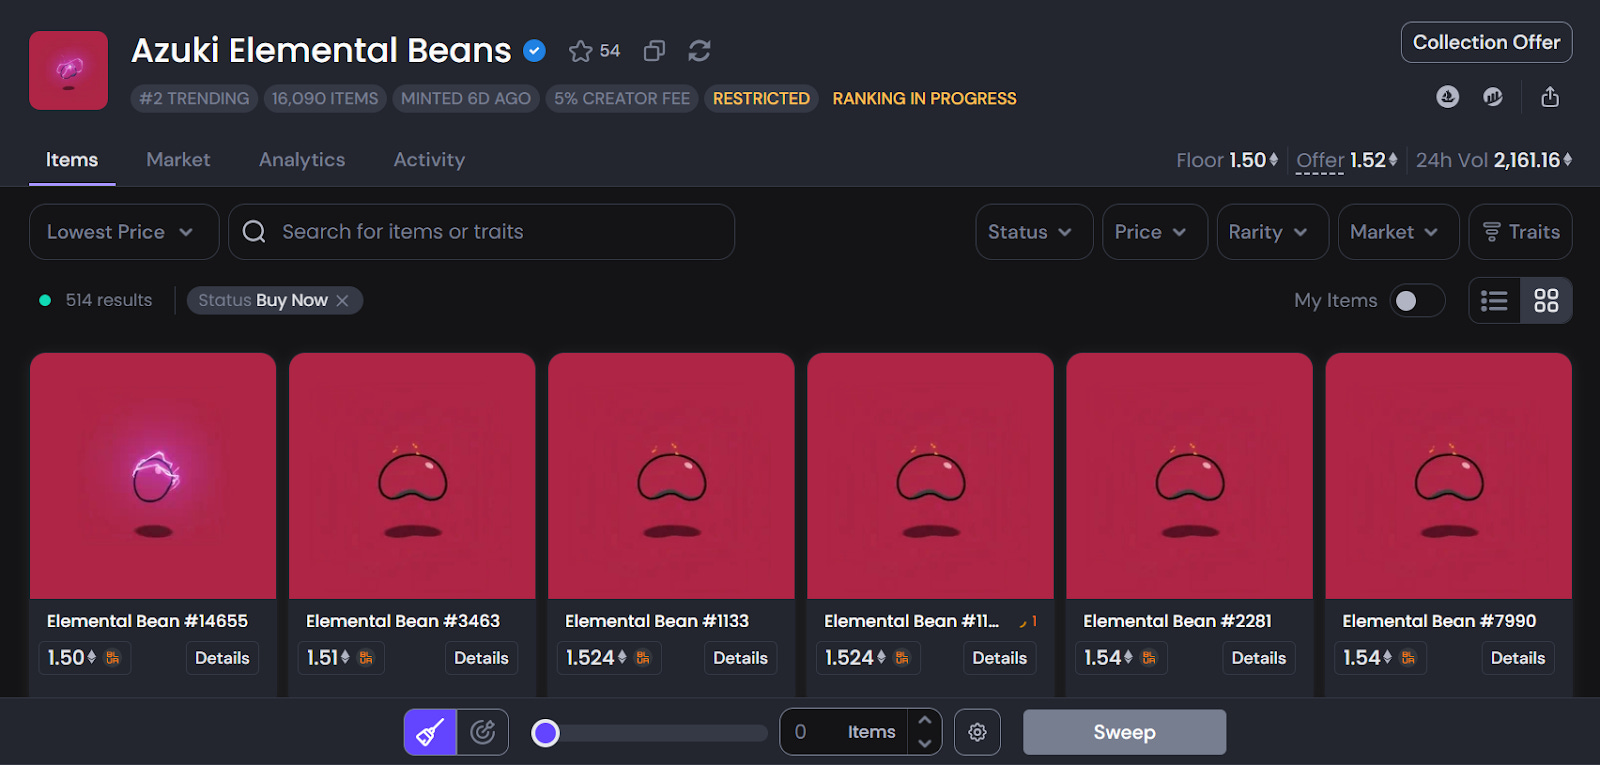
Task: Click the orange marketplace icon on Bean #1133
Action: [x=643, y=658]
